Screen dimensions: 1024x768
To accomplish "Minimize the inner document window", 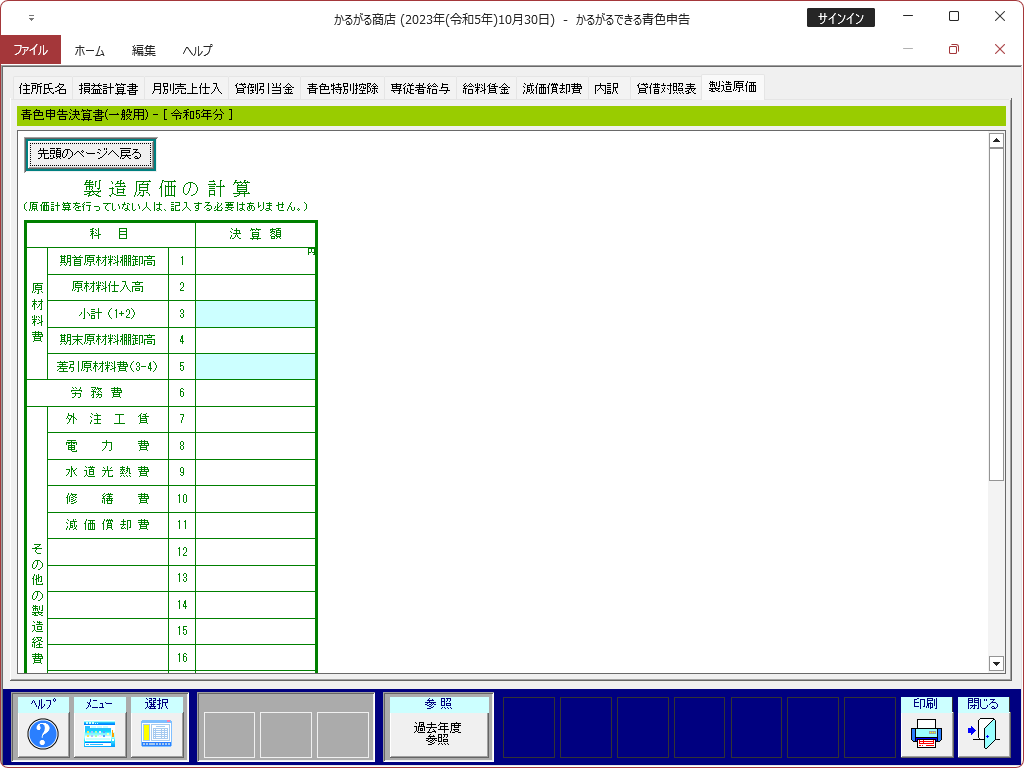I will point(908,50).
